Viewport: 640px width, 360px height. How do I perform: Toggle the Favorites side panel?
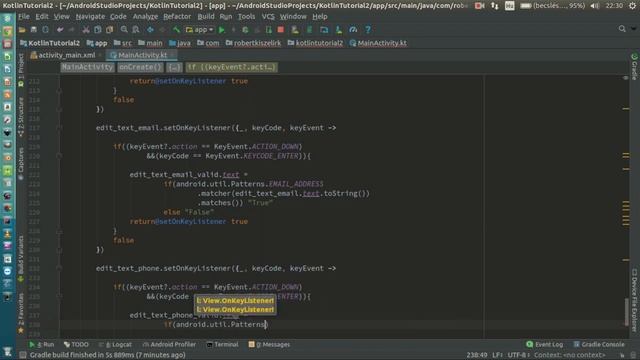pos(21,313)
